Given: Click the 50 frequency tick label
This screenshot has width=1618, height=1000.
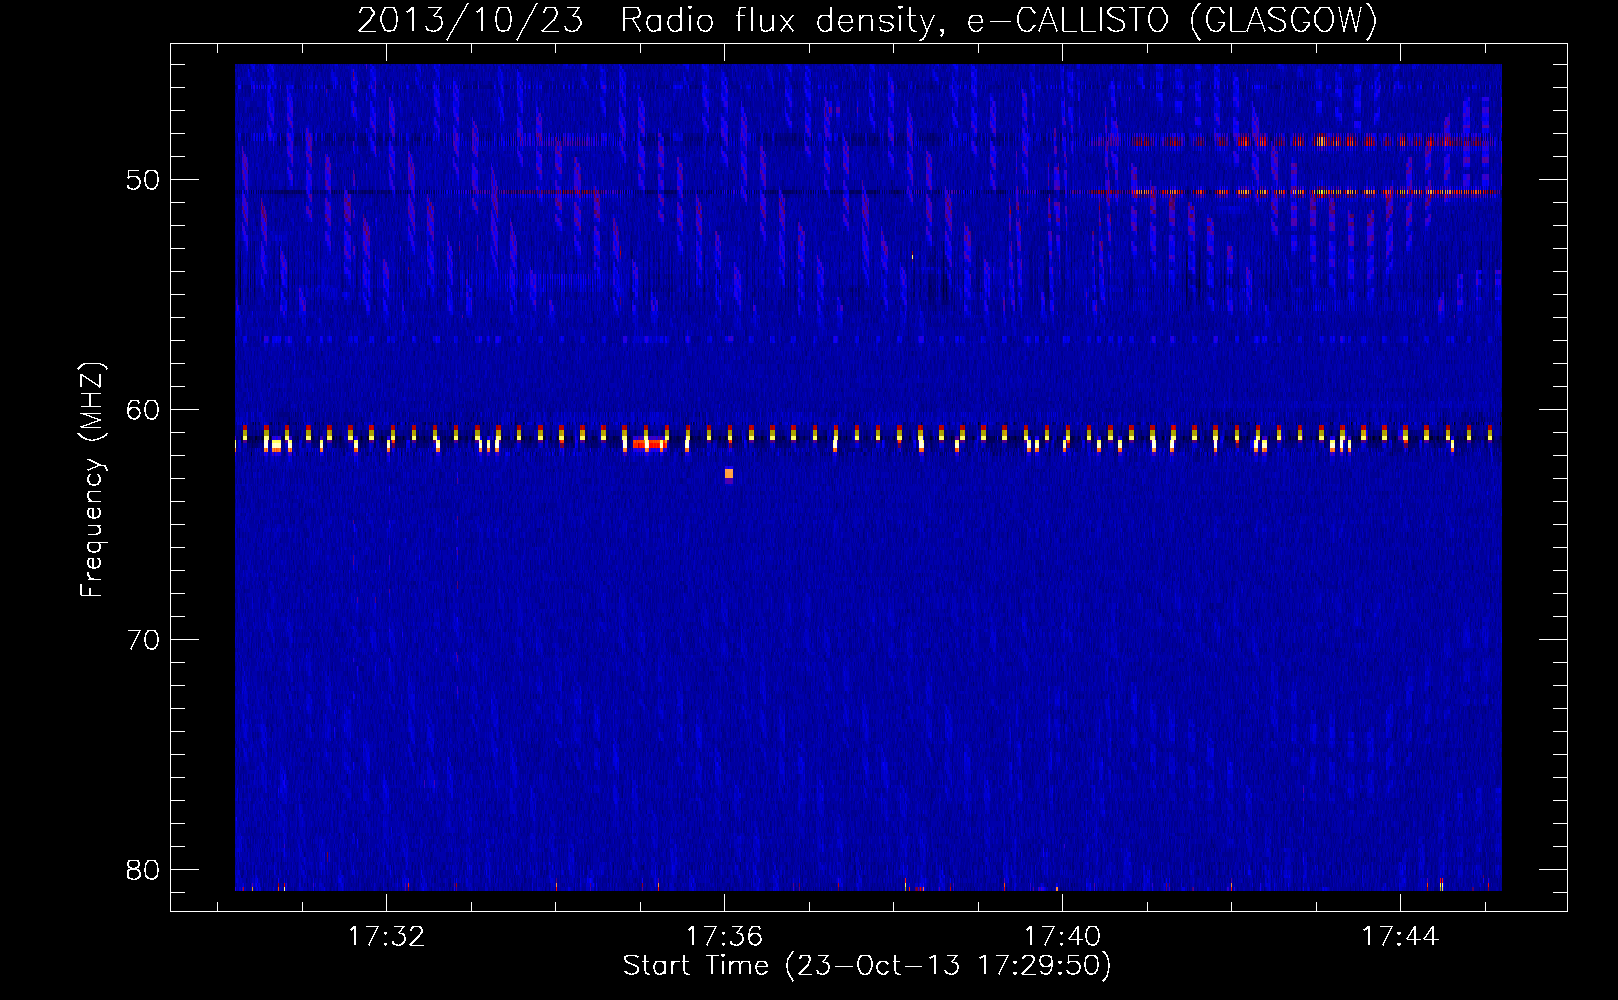Looking at the screenshot, I should coord(143,180).
